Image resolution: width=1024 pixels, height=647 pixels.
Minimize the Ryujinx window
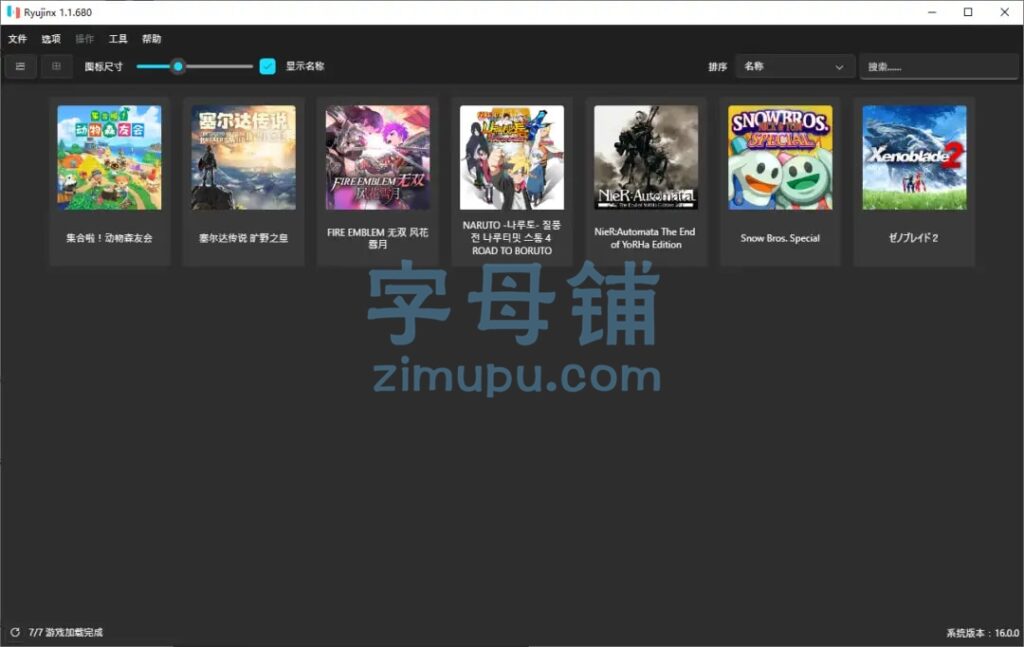(x=932, y=12)
